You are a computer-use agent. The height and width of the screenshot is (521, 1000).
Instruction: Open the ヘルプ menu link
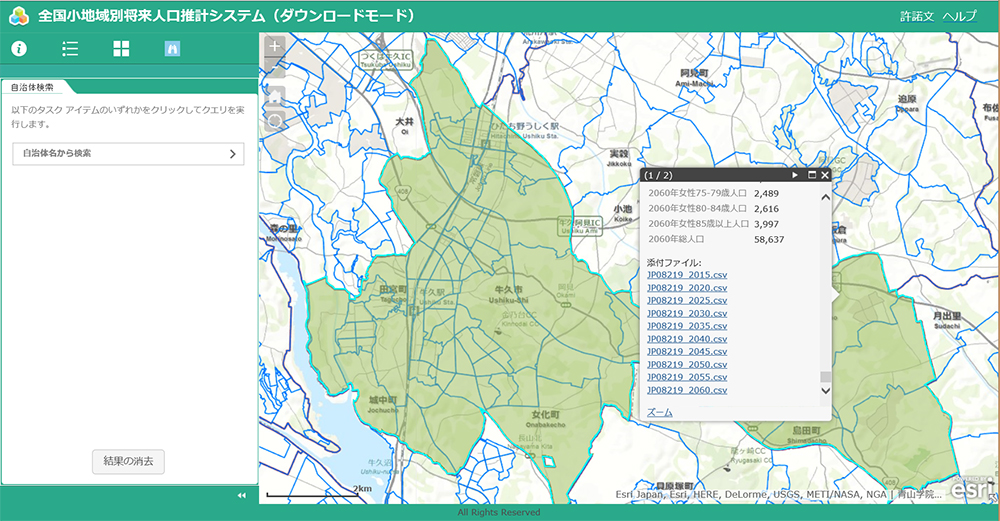(960, 16)
